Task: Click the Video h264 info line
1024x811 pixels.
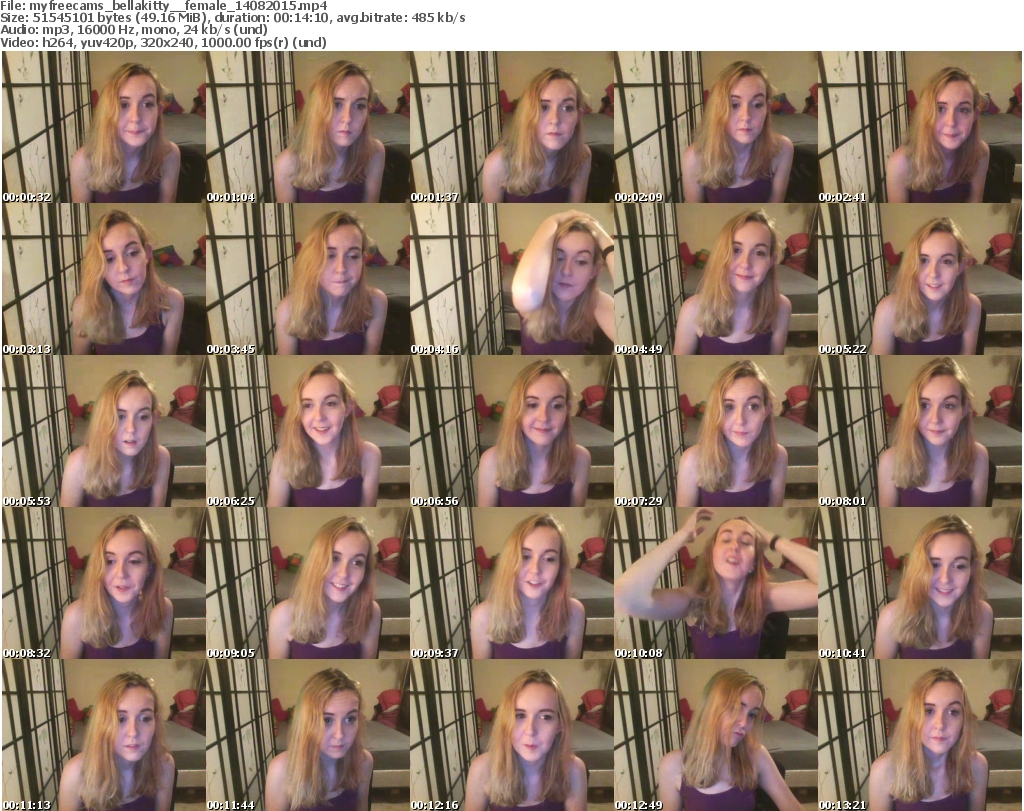Action: coord(163,42)
